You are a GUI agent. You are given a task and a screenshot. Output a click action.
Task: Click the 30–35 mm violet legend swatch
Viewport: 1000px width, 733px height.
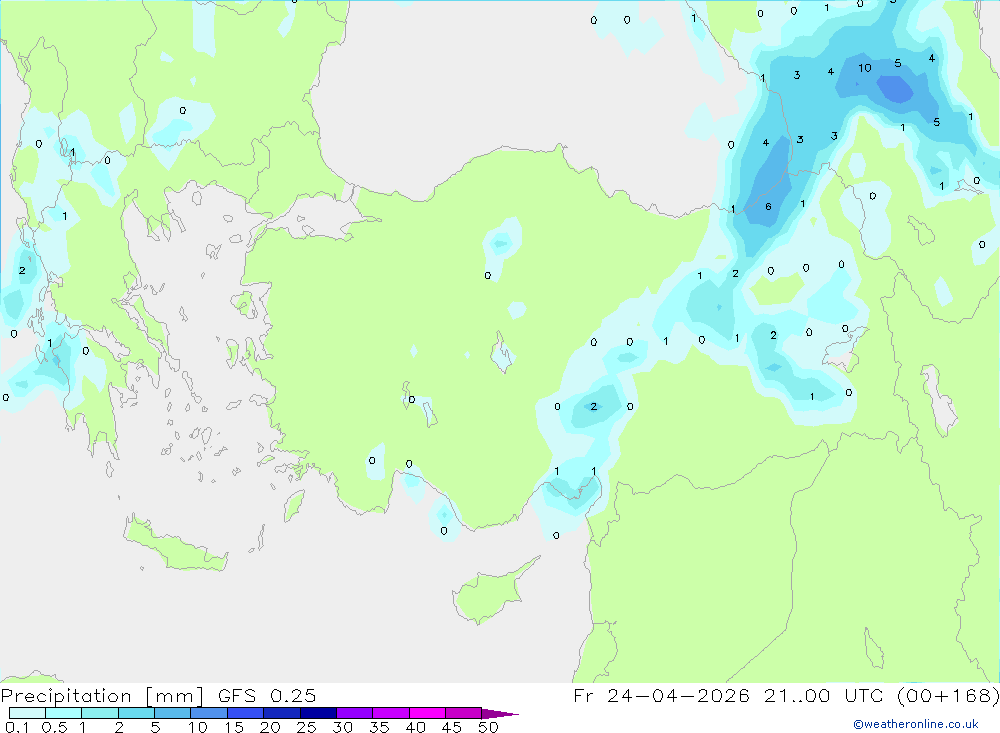click(355, 713)
